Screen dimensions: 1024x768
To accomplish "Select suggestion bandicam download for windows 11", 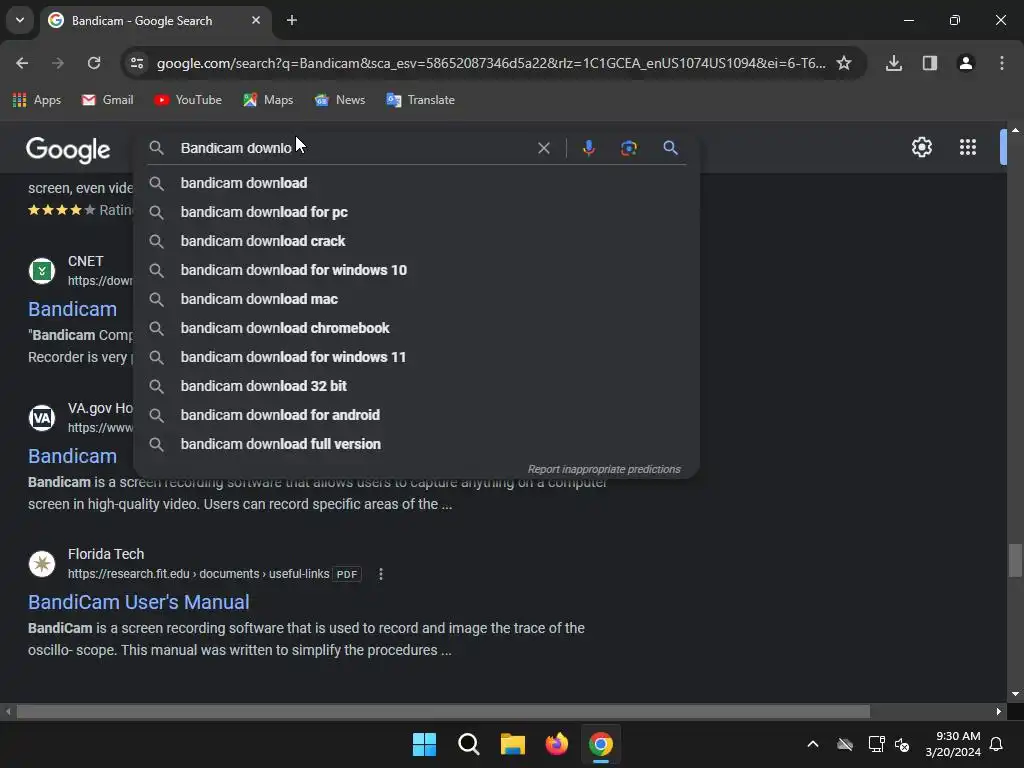I will pos(416,357).
